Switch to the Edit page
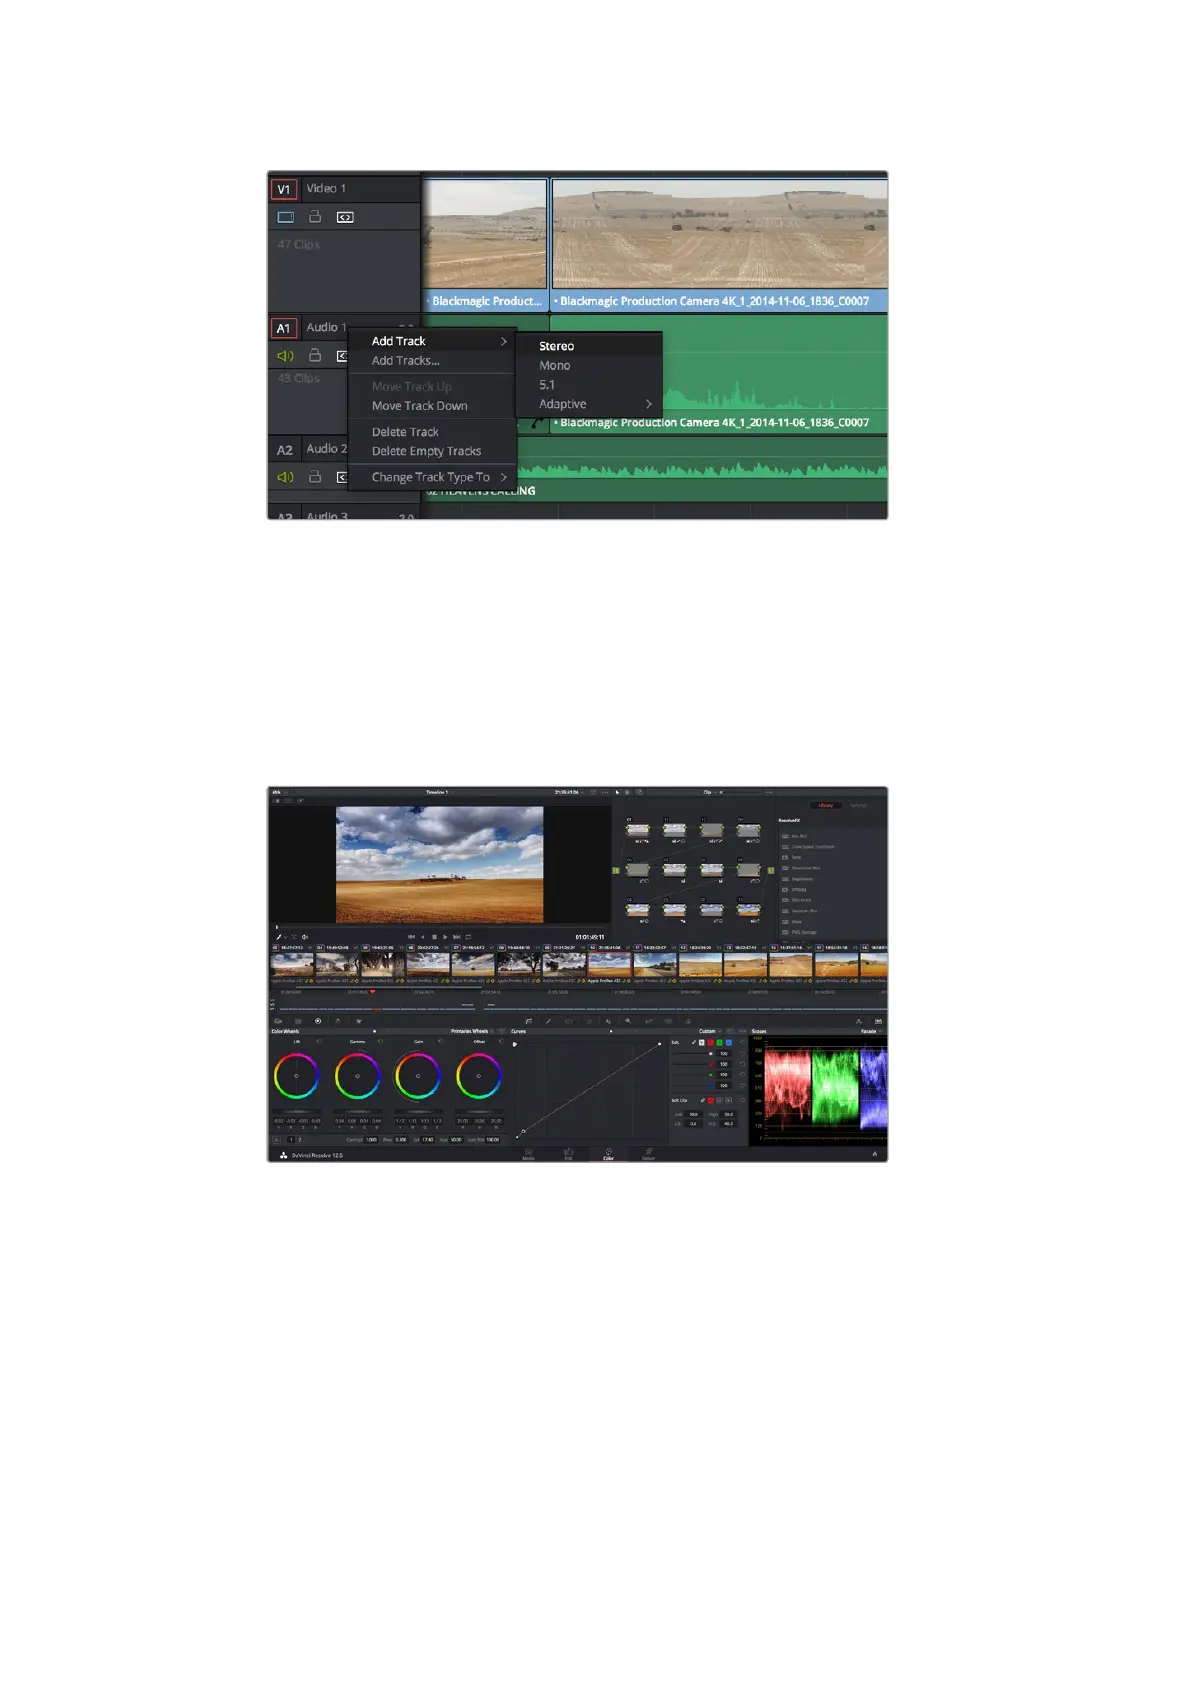Screen dimensions: 1191x1684 pos(568,1154)
